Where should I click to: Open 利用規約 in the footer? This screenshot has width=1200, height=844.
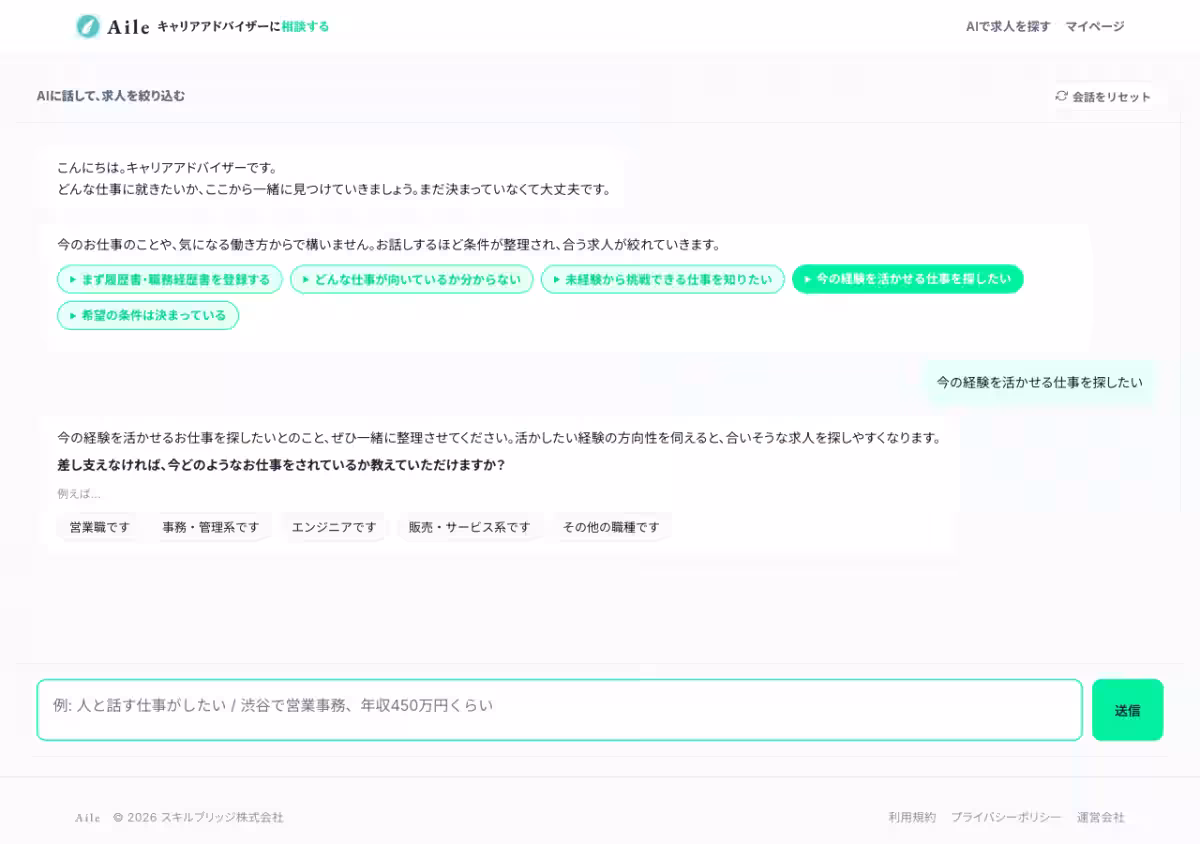[912, 817]
